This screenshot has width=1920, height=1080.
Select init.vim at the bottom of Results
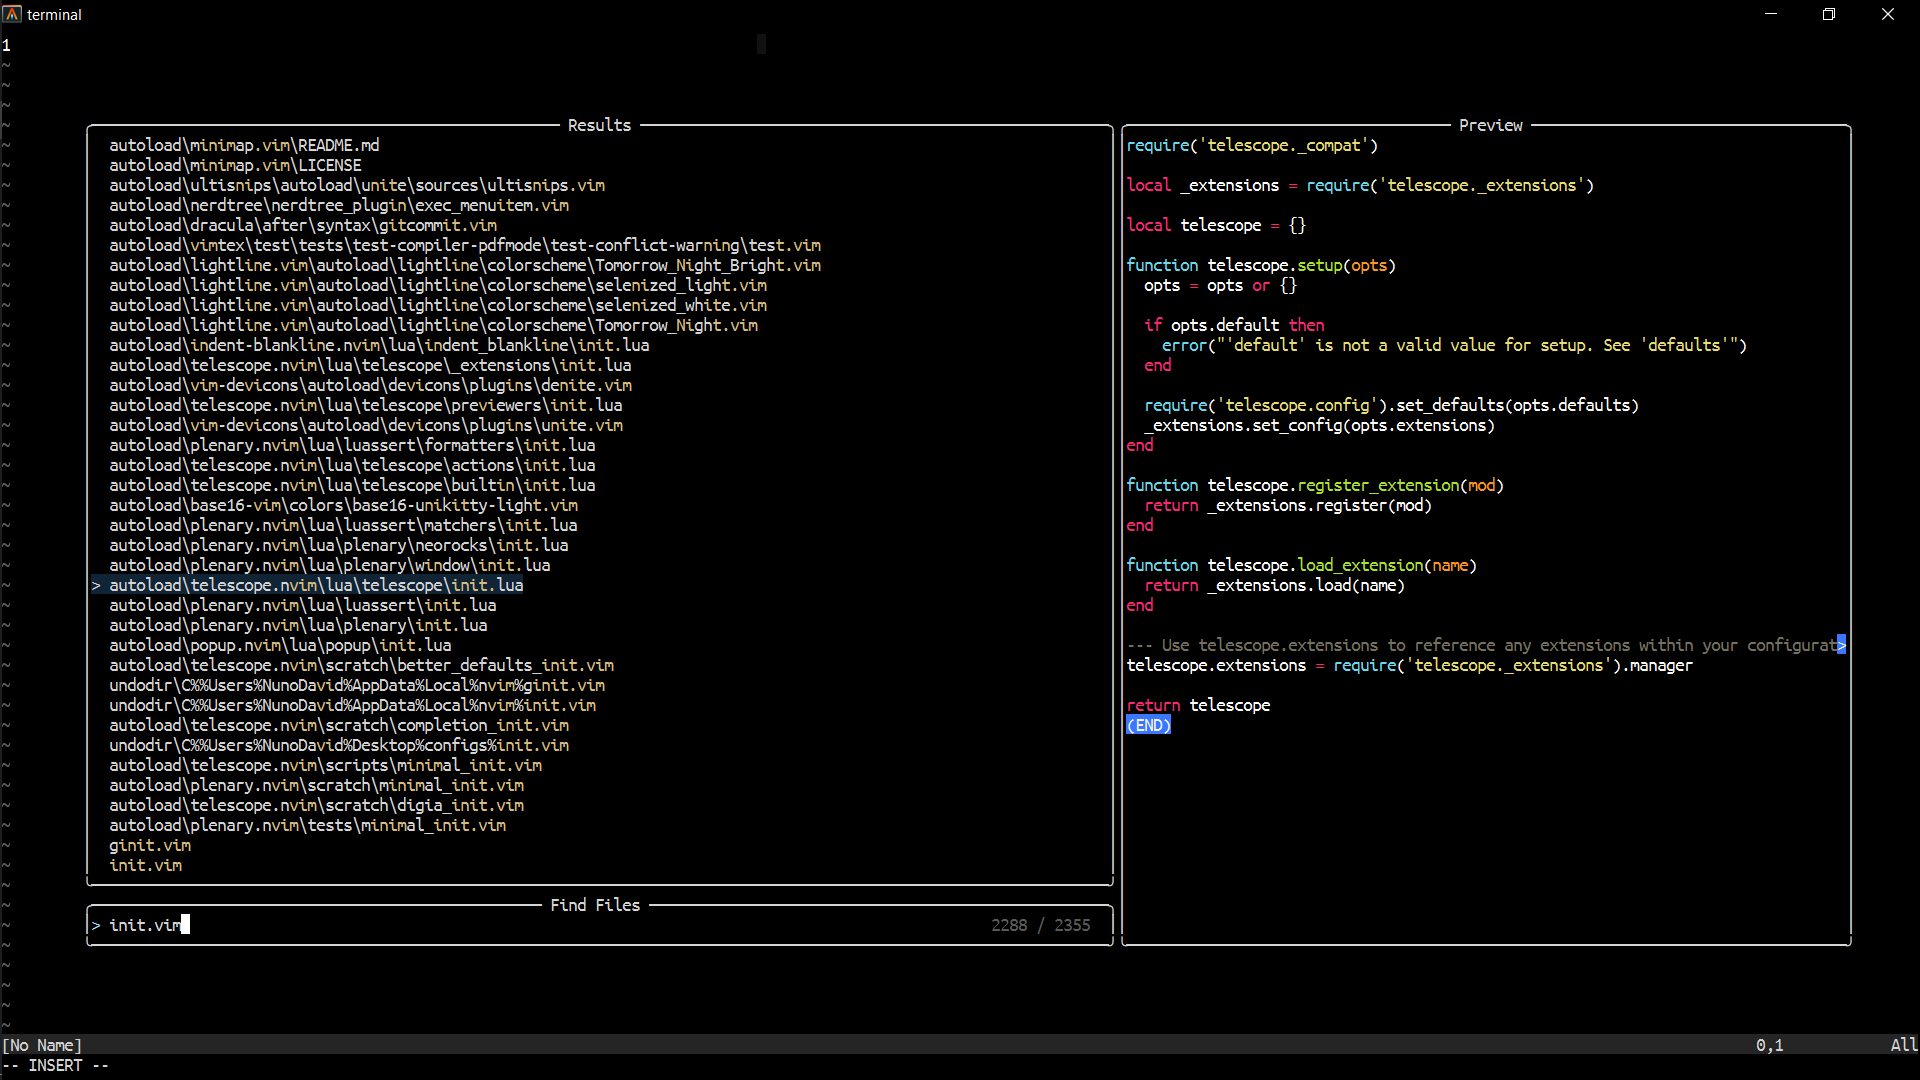tap(146, 865)
